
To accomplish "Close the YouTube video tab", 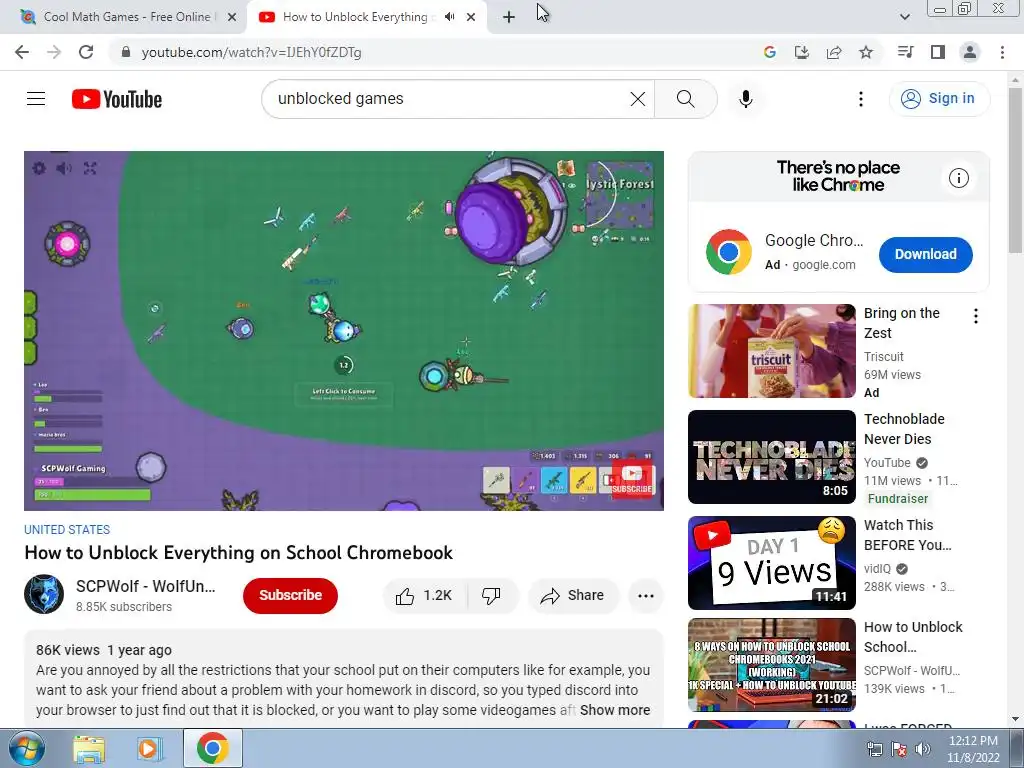I will click(471, 18).
